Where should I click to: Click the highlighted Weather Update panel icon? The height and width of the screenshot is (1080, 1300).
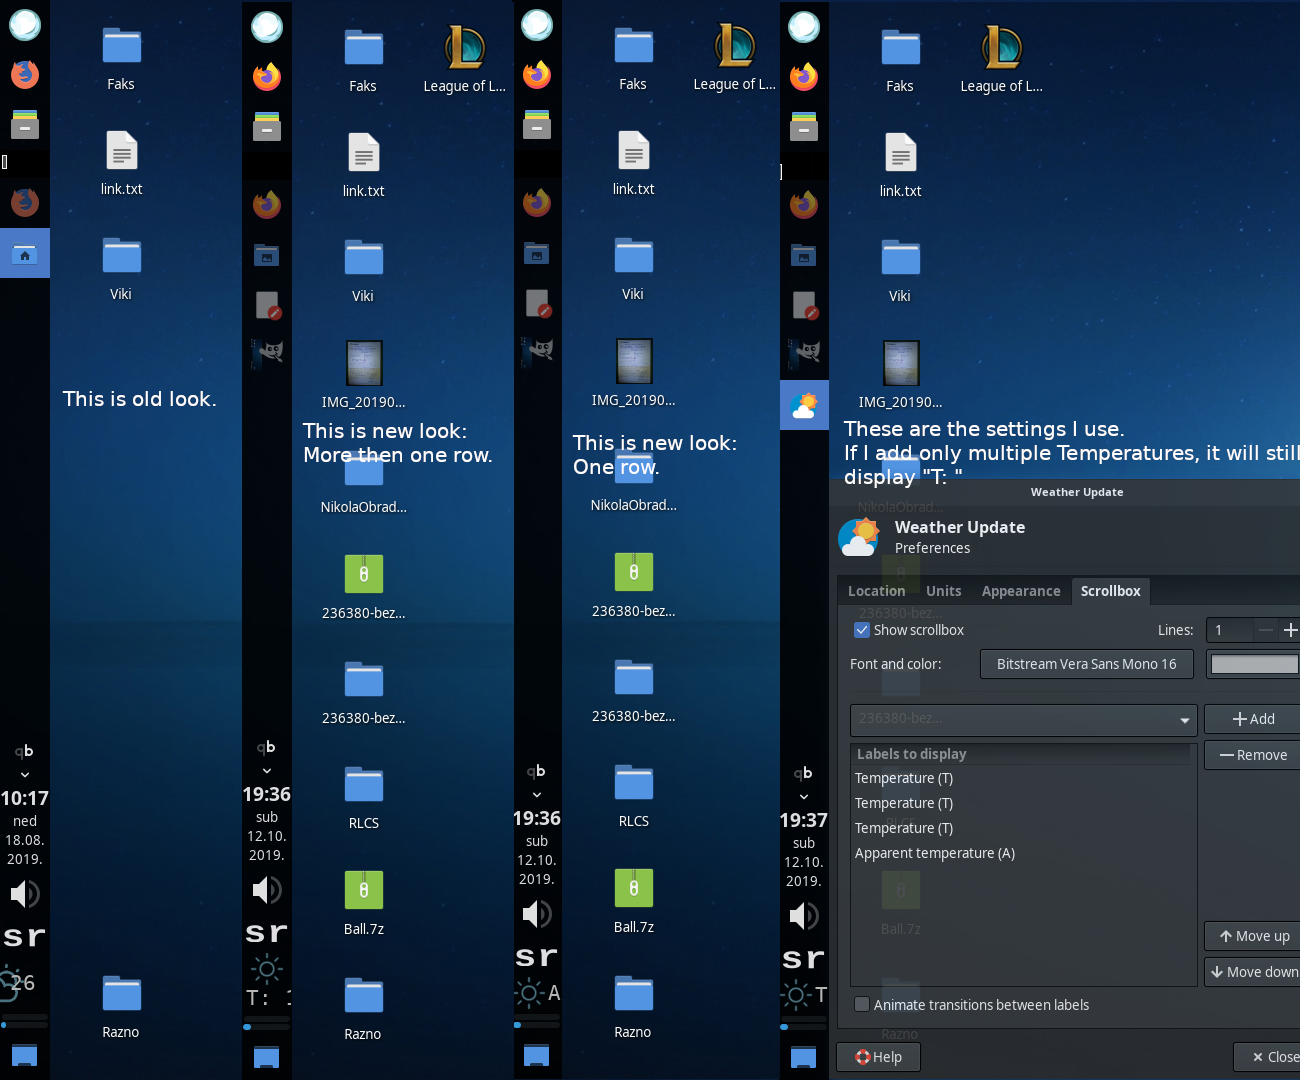click(x=804, y=405)
